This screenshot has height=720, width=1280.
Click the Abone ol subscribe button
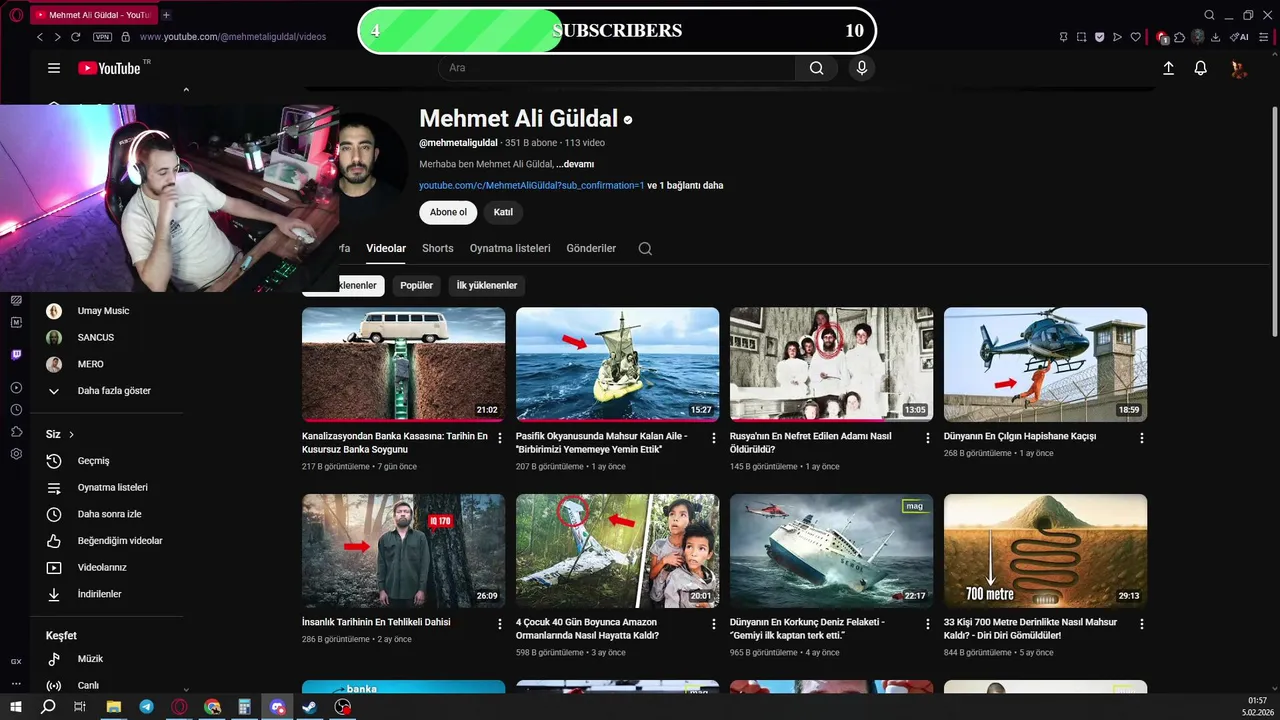[448, 212]
